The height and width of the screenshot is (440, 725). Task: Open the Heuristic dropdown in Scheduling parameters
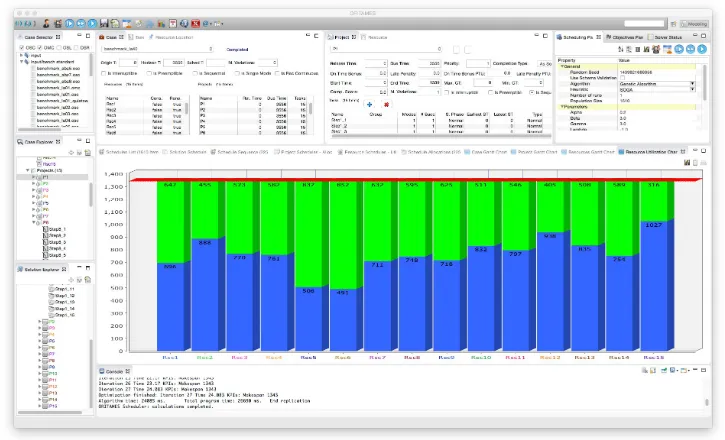tap(657, 89)
